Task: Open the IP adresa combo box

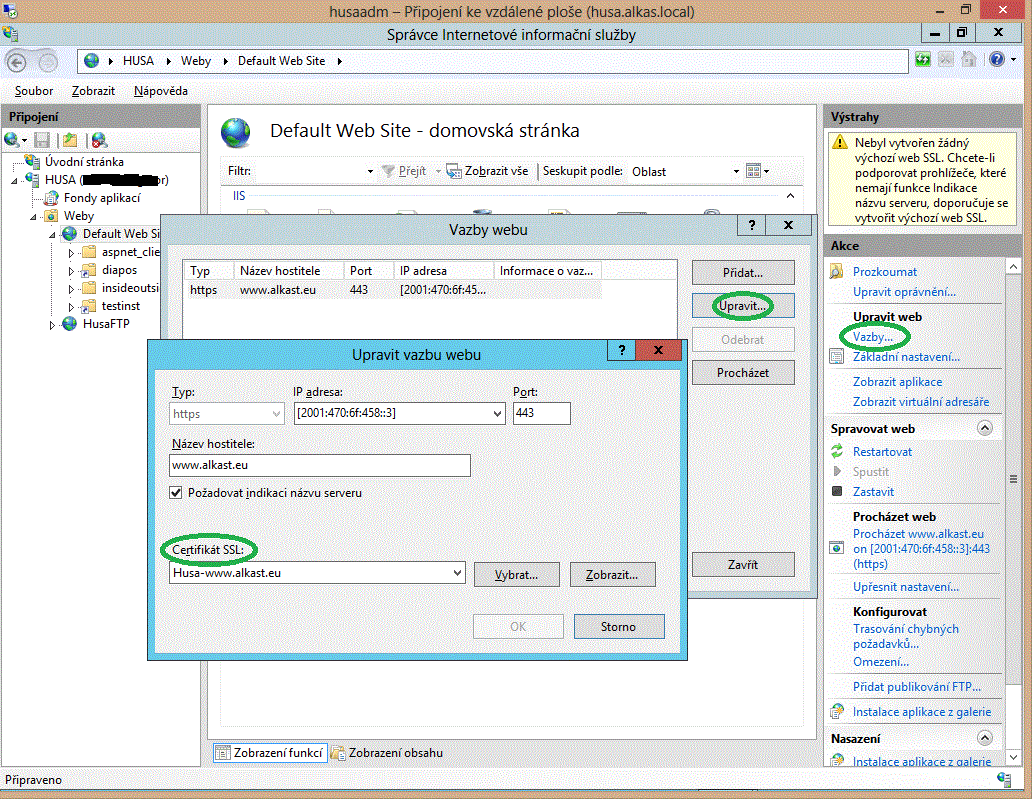Action: click(x=497, y=414)
